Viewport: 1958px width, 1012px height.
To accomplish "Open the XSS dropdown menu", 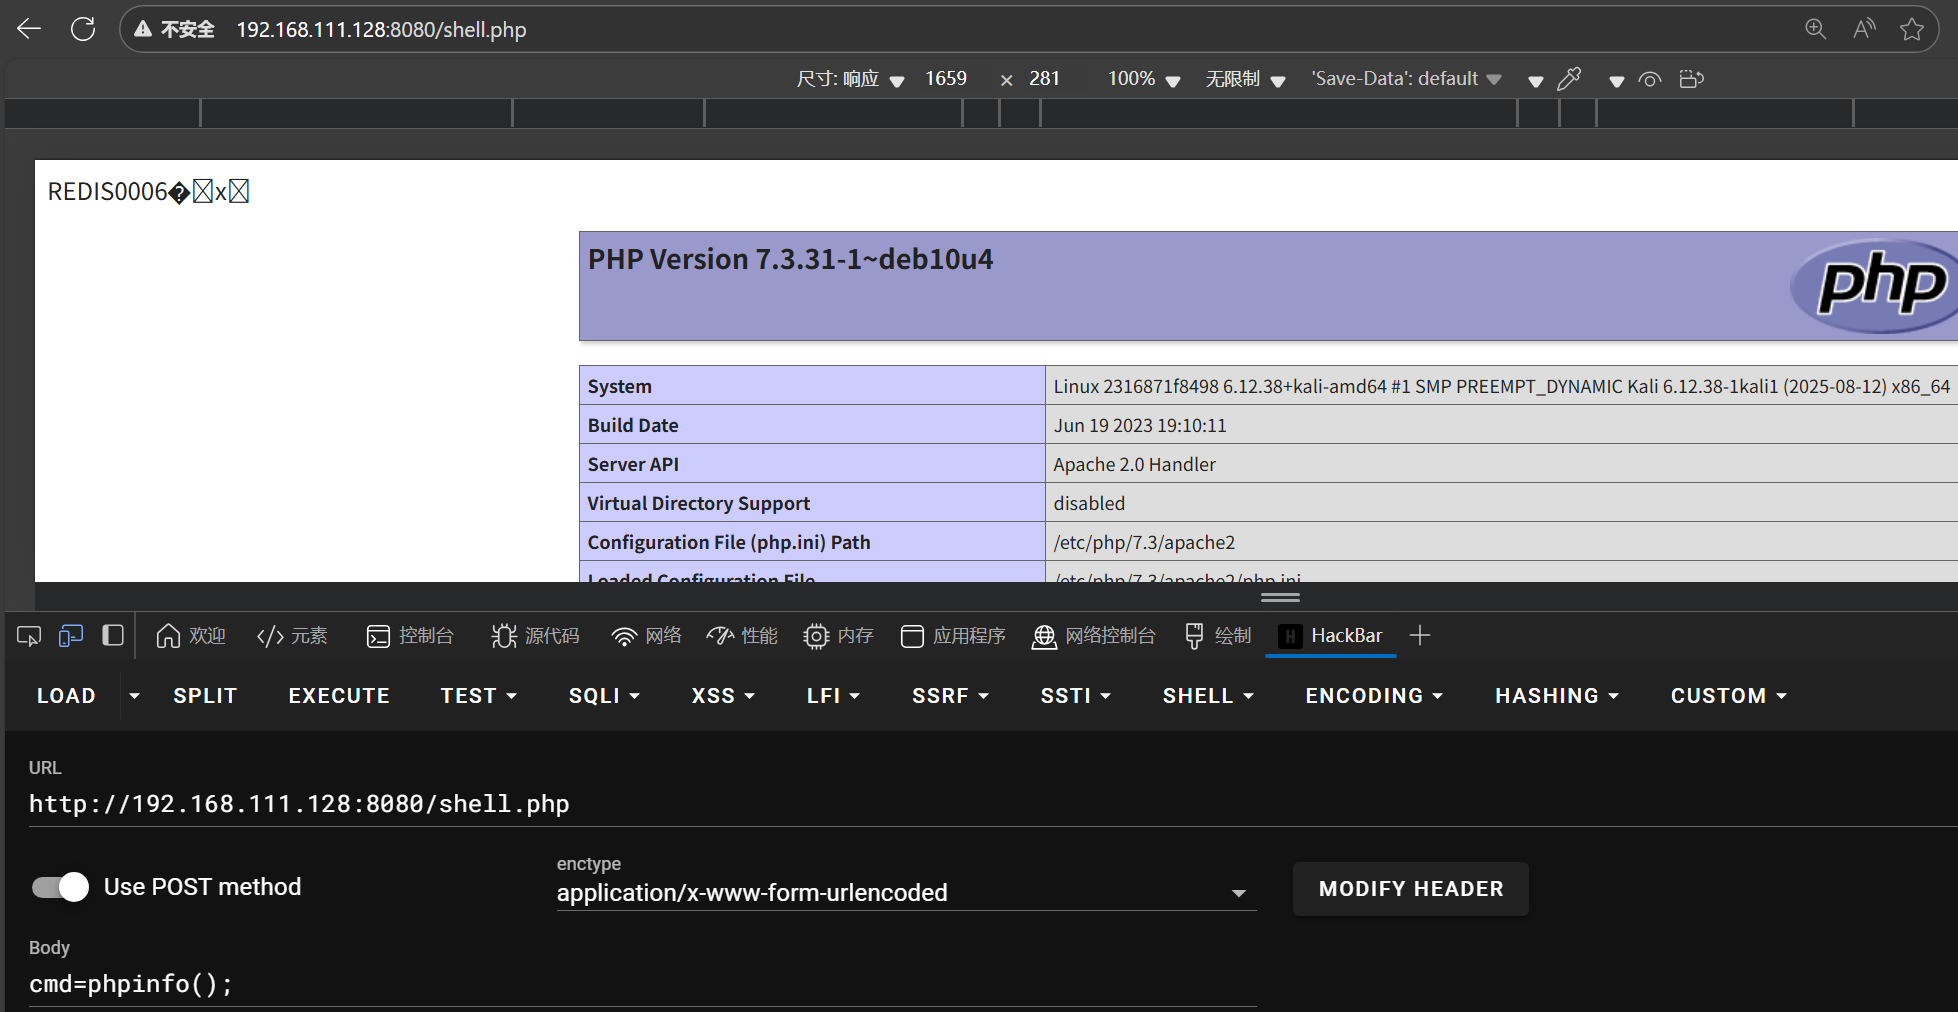I will pos(723,696).
